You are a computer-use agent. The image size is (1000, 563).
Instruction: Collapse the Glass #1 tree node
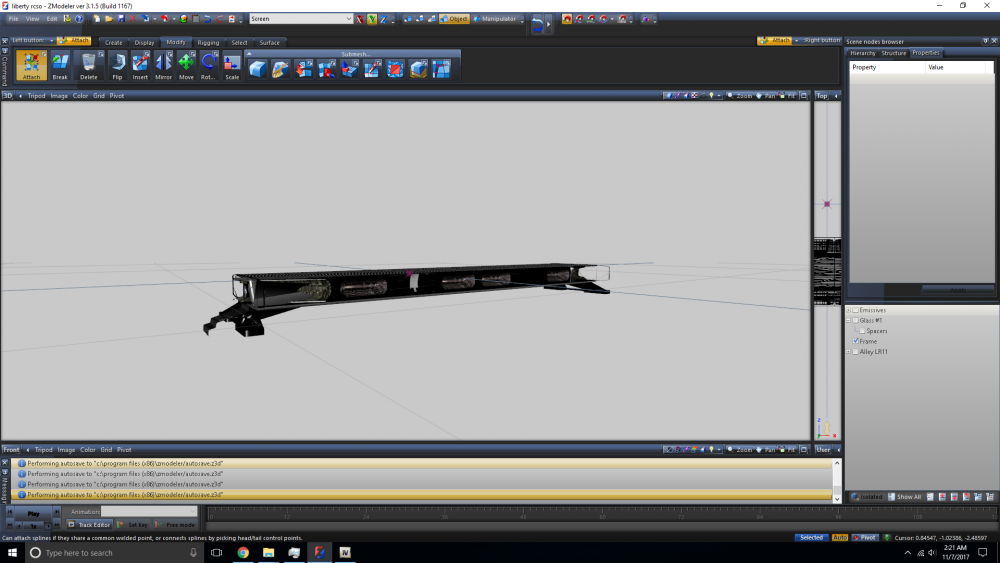(x=848, y=320)
